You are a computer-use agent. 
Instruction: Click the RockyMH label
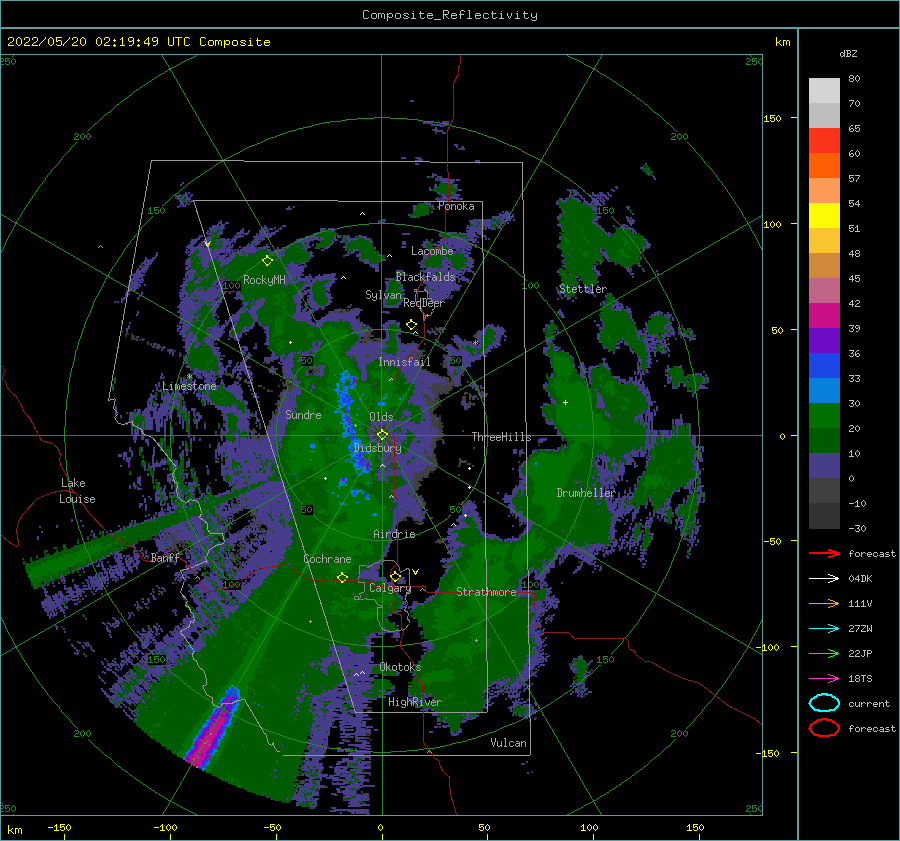(264, 280)
